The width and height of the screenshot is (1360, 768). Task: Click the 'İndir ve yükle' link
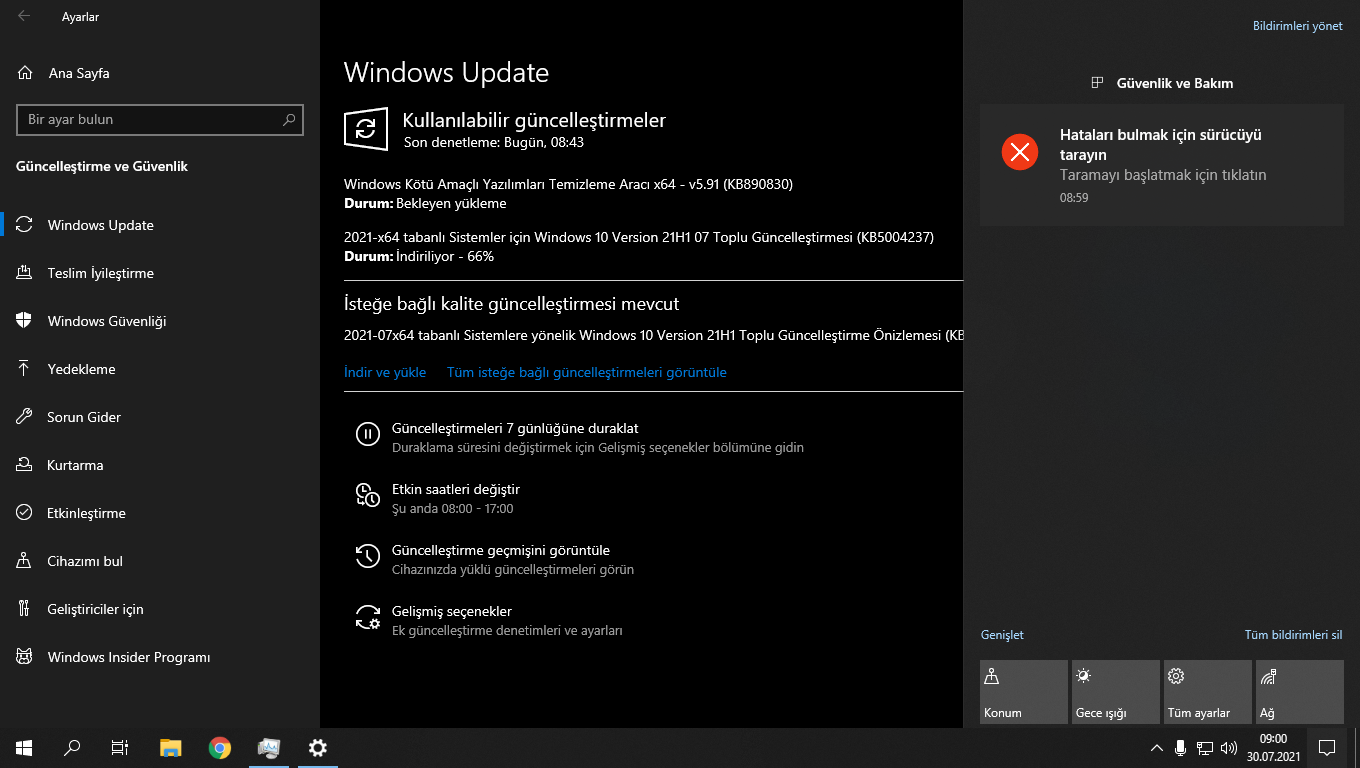pyautogui.click(x=385, y=372)
